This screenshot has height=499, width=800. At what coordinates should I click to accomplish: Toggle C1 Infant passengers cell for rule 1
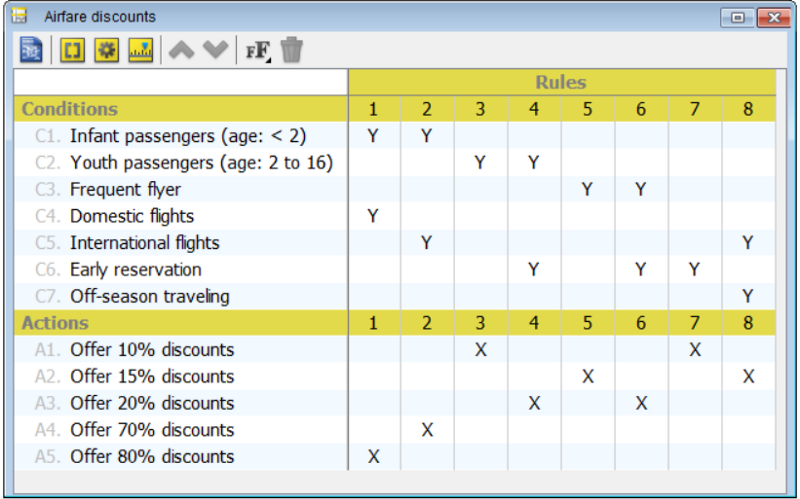click(373, 136)
